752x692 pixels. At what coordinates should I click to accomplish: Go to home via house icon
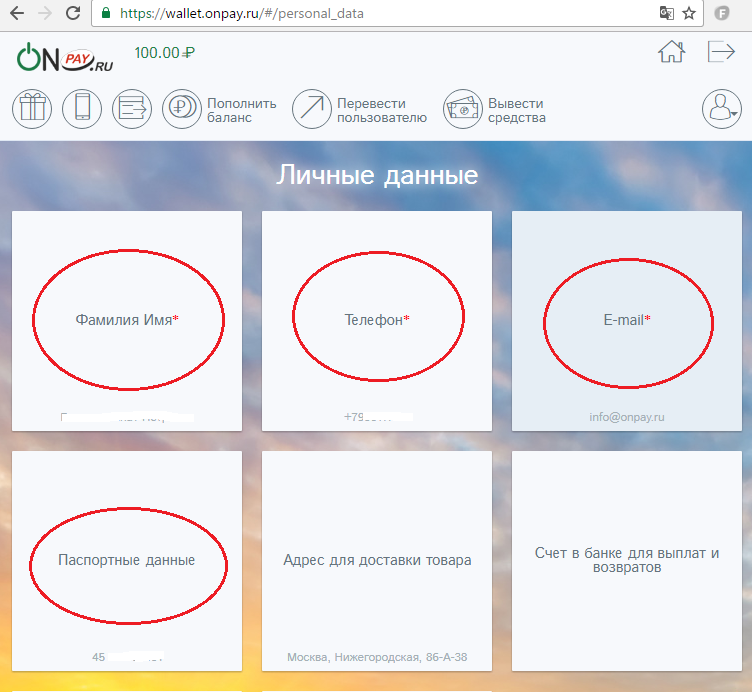click(x=671, y=53)
